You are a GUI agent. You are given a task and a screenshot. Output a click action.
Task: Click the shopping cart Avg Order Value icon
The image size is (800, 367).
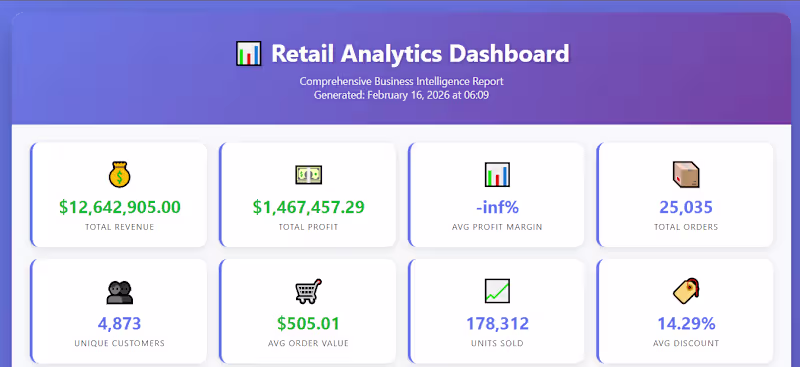(308, 291)
